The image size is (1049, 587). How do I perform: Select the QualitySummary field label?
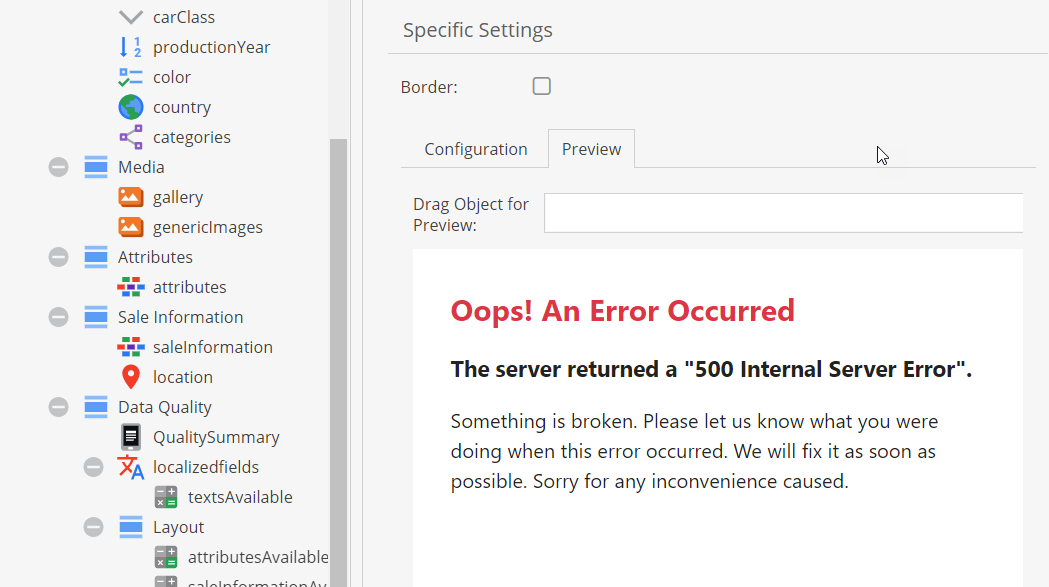pos(216,438)
